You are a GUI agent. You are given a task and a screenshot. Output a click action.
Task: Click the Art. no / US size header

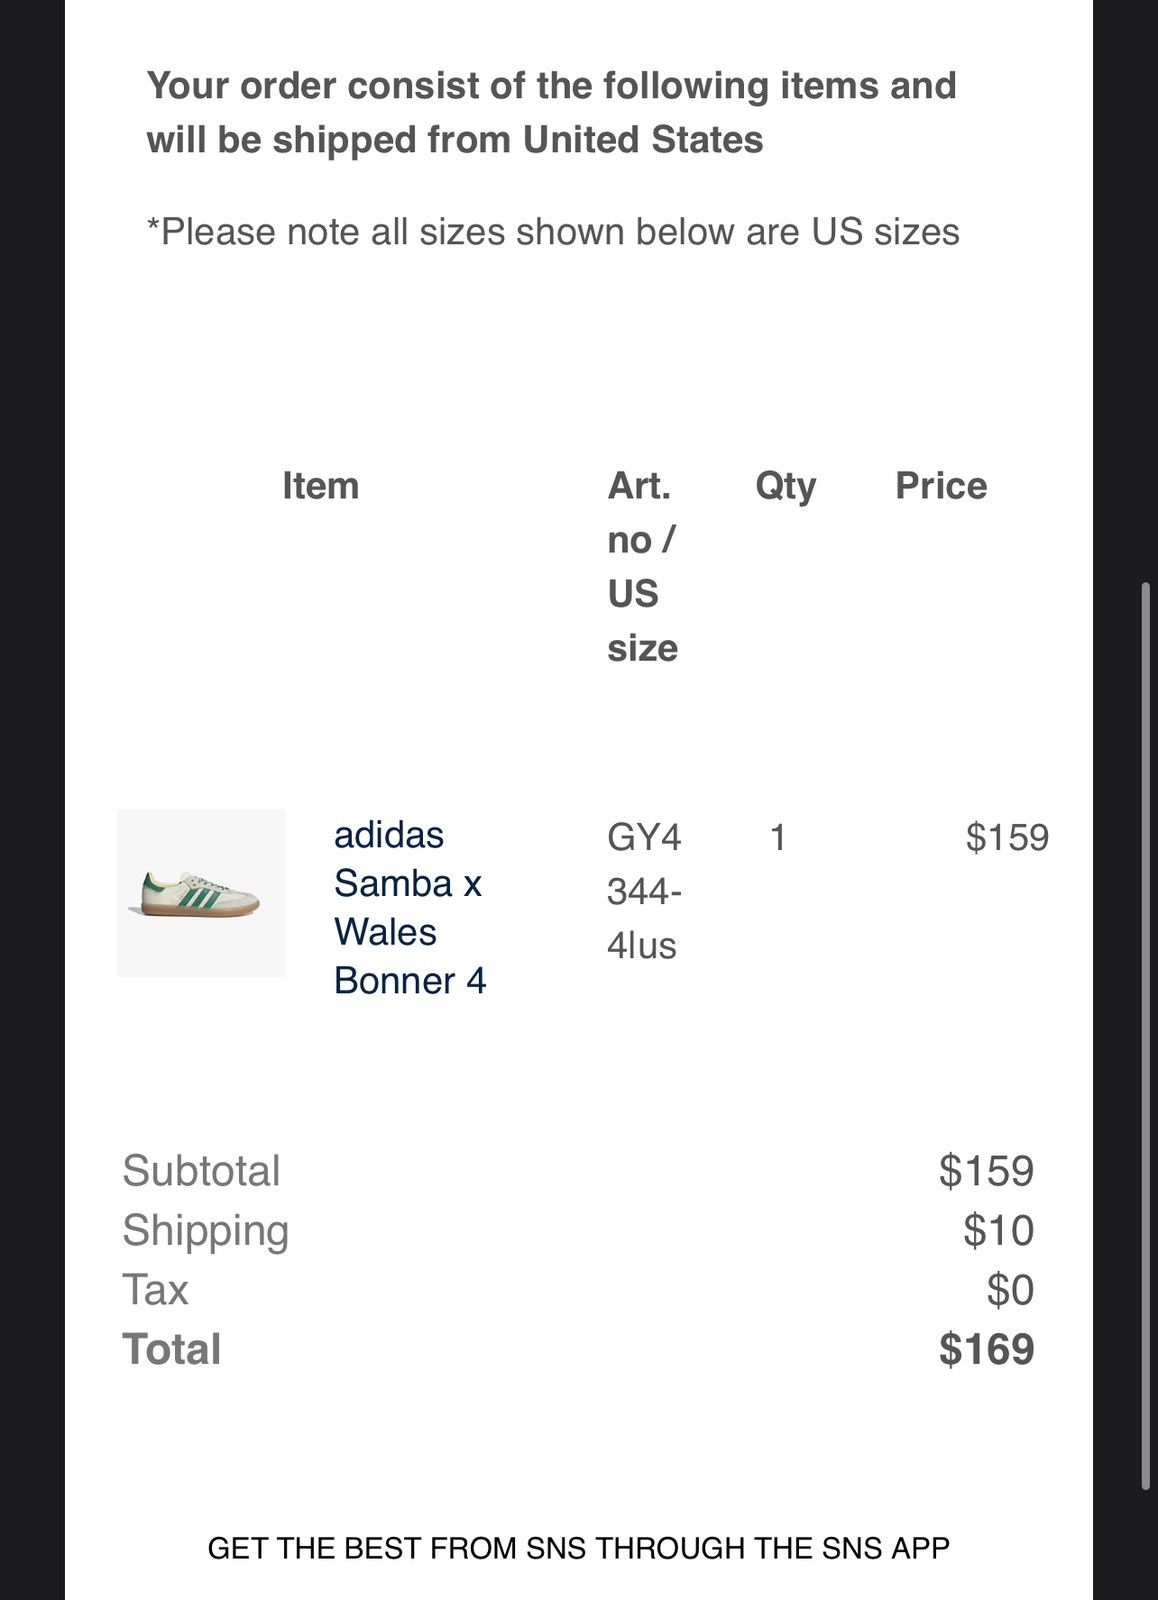[x=643, y=567]
